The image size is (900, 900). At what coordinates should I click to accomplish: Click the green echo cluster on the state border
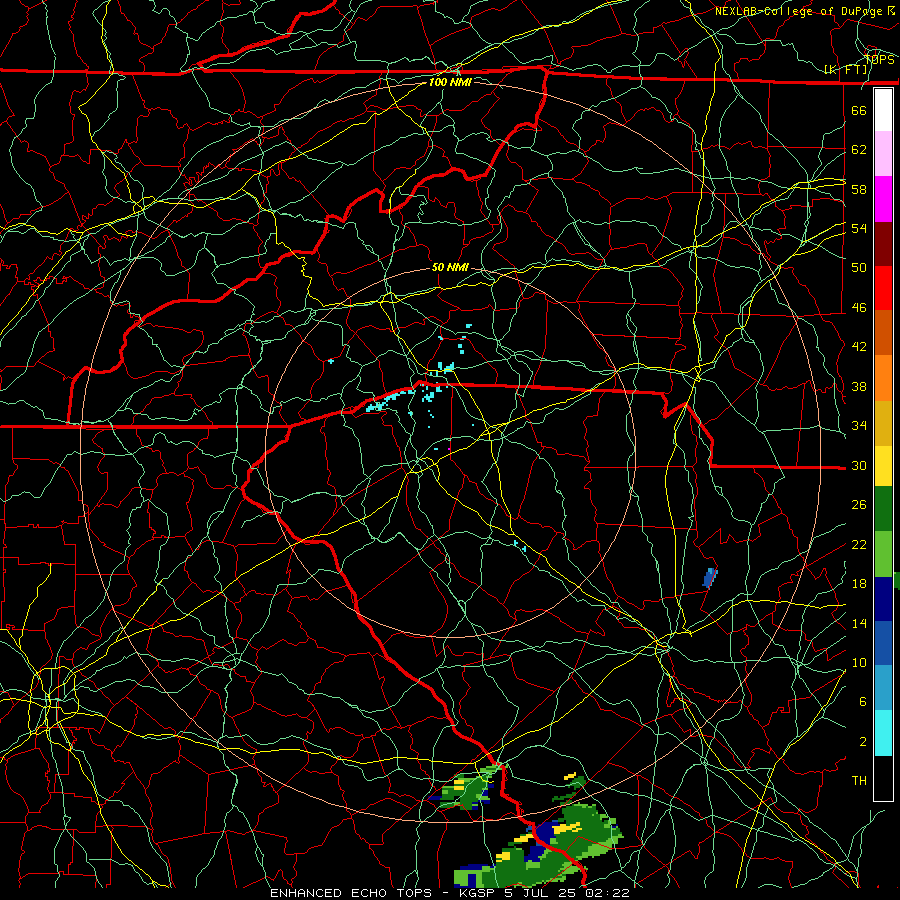pyautogui.click(x=468, y=788)
